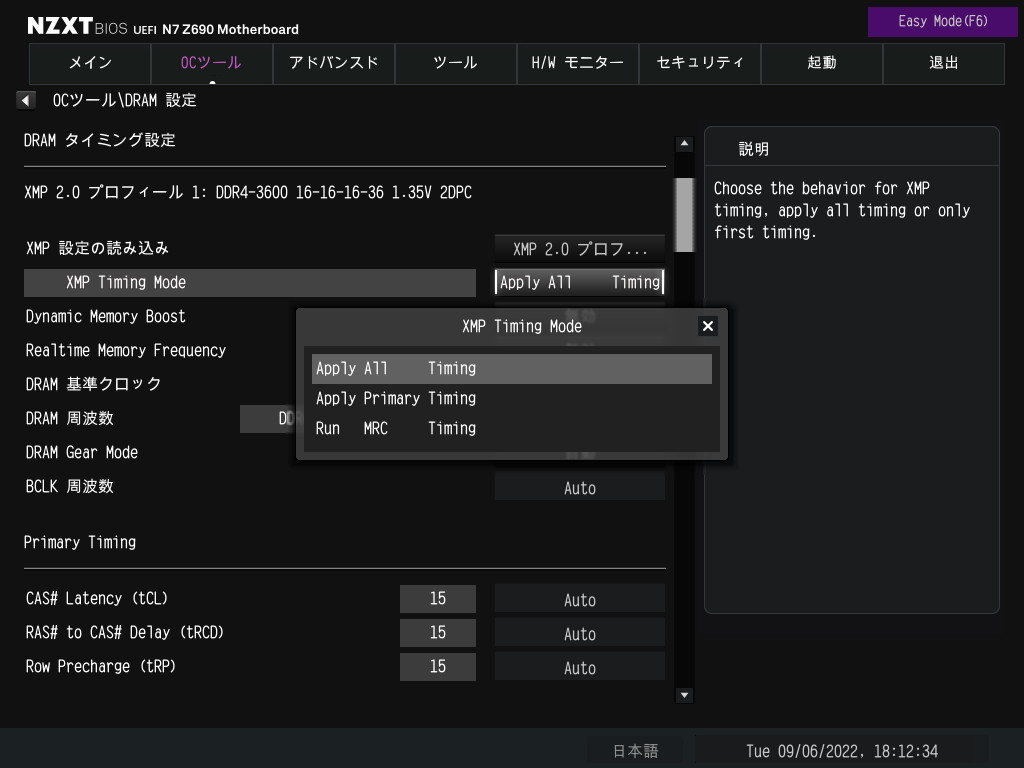
Task: Open the 退出 tab
Action: pyautogui.click(x=944, y=63)
